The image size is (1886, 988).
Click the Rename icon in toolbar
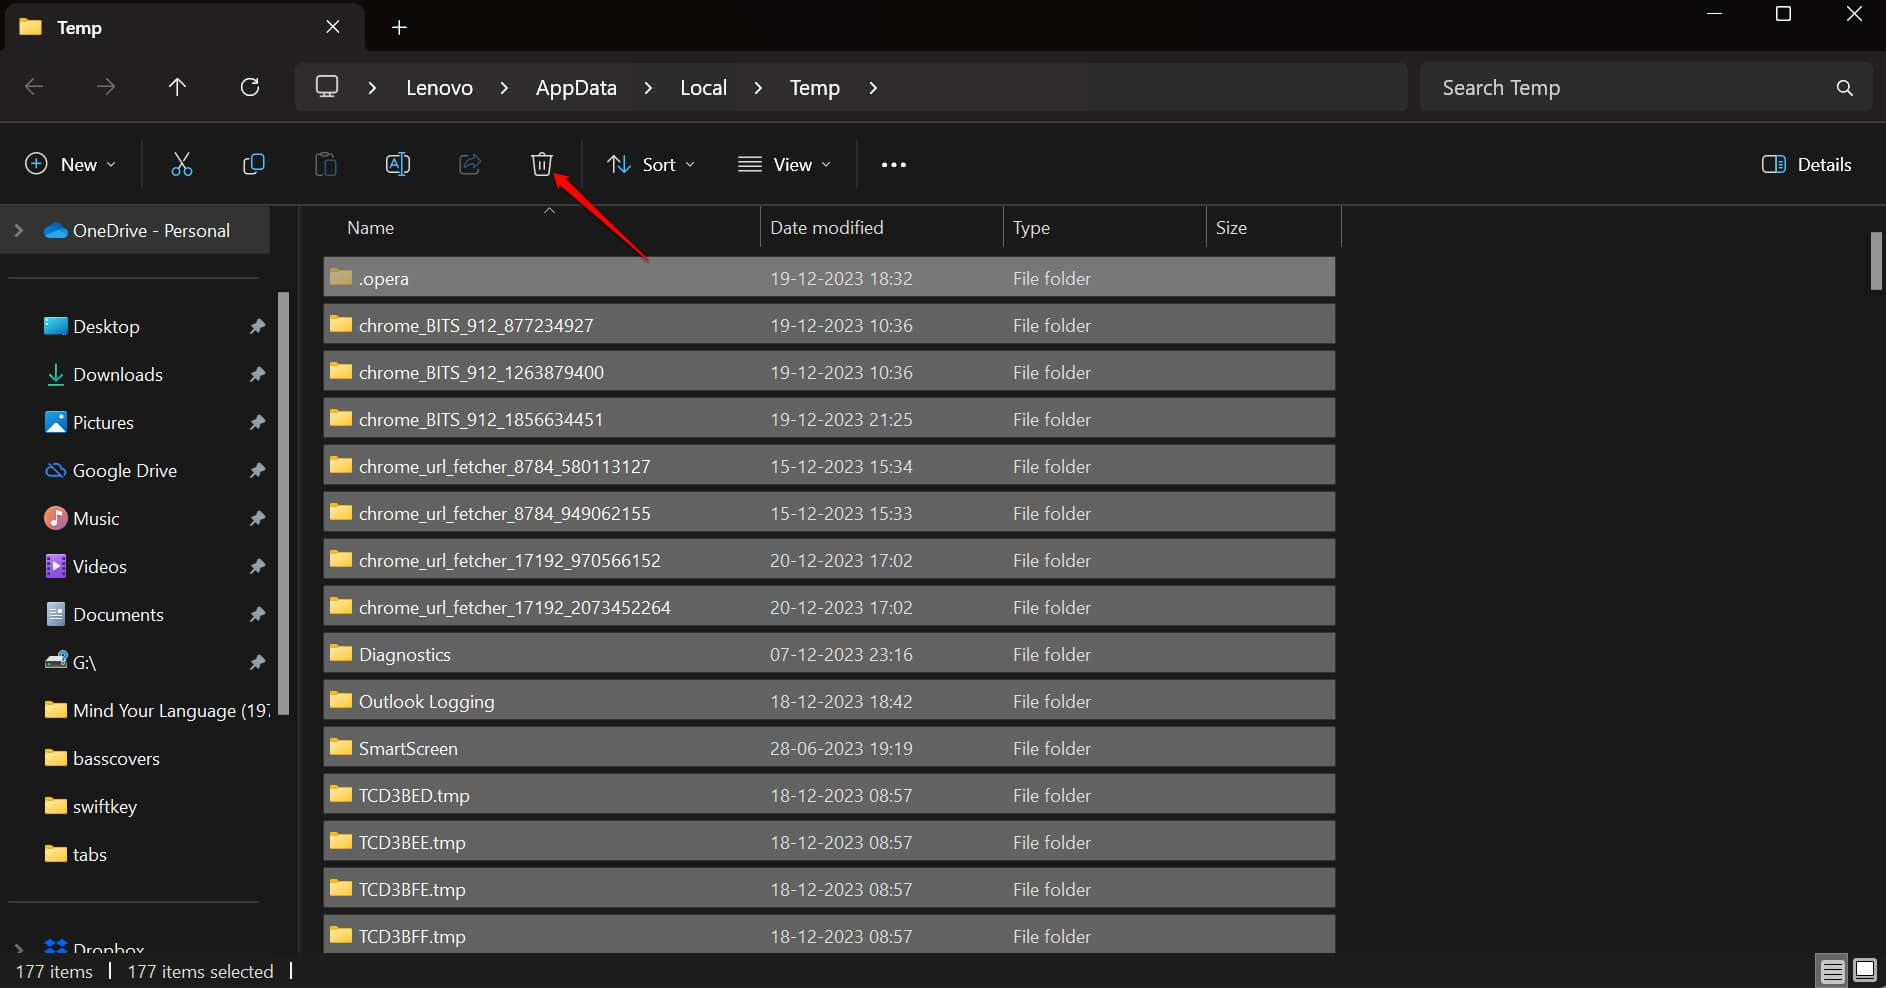click(398, 164)
